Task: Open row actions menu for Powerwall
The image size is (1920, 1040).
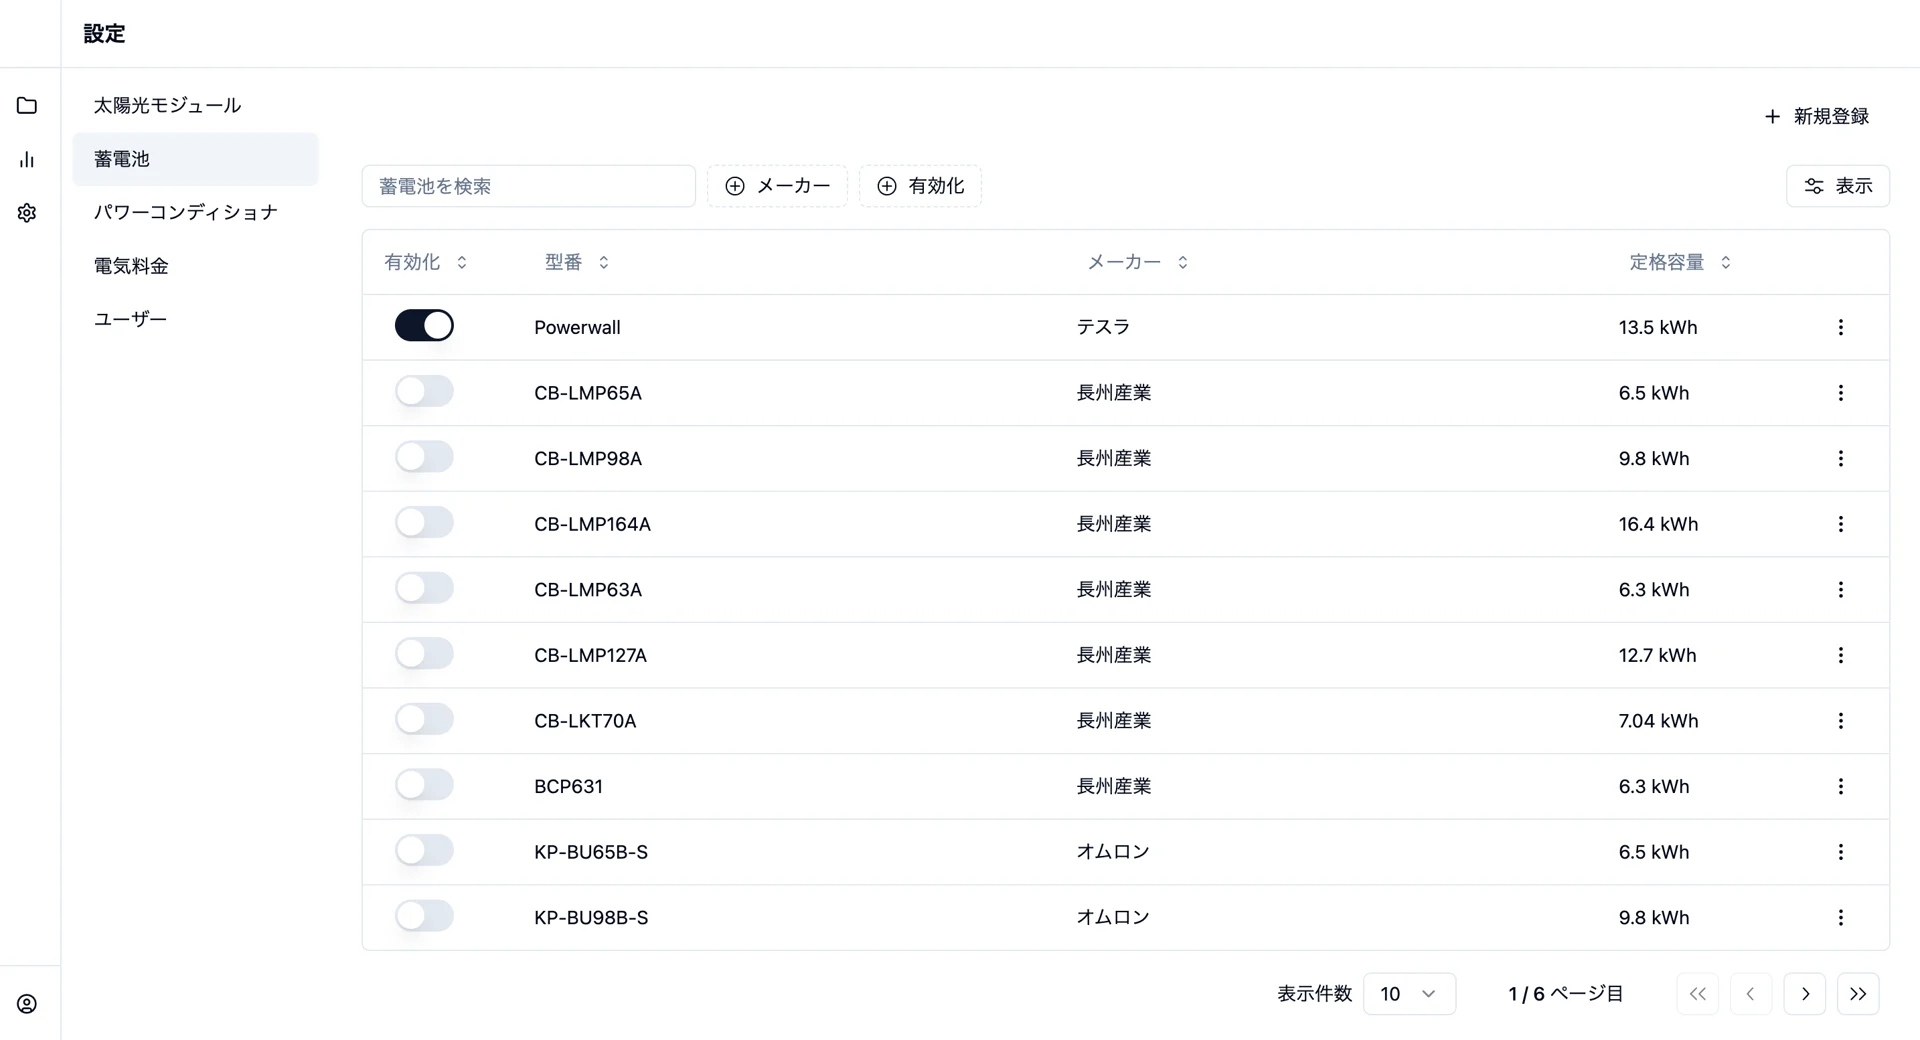Action: pos(1840,327)
